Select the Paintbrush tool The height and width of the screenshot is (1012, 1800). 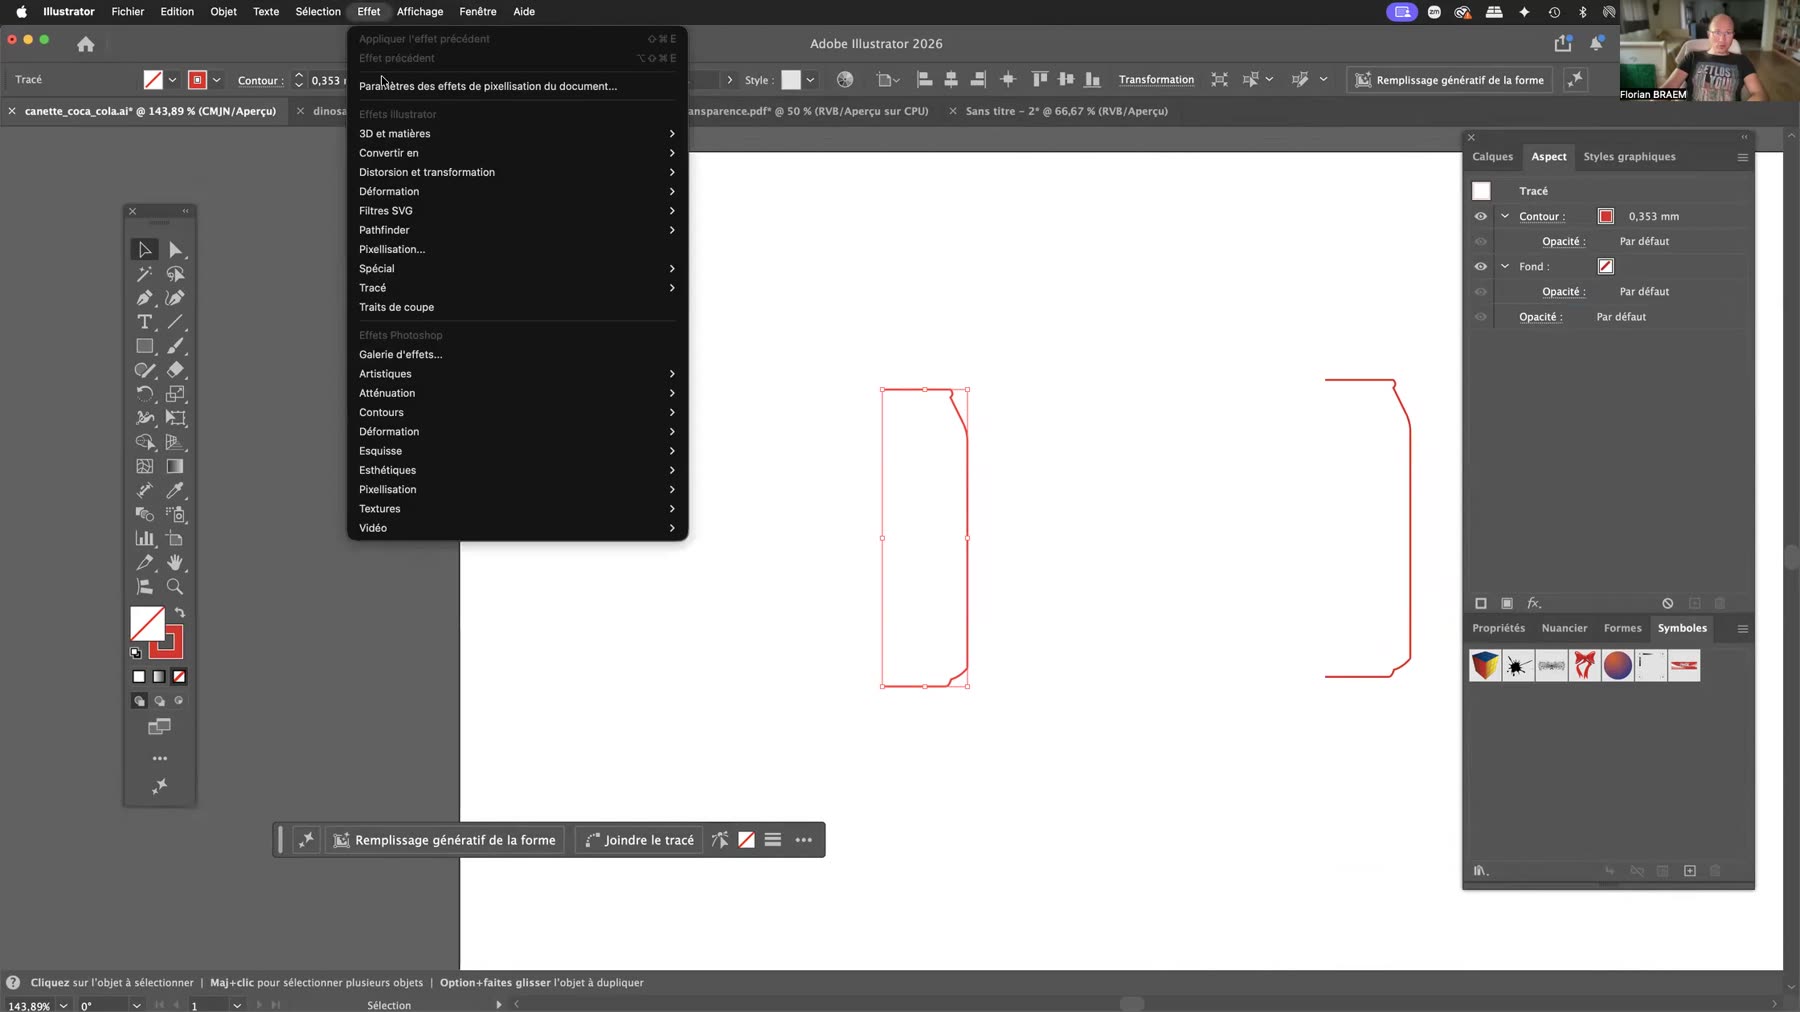click(176, 346)
